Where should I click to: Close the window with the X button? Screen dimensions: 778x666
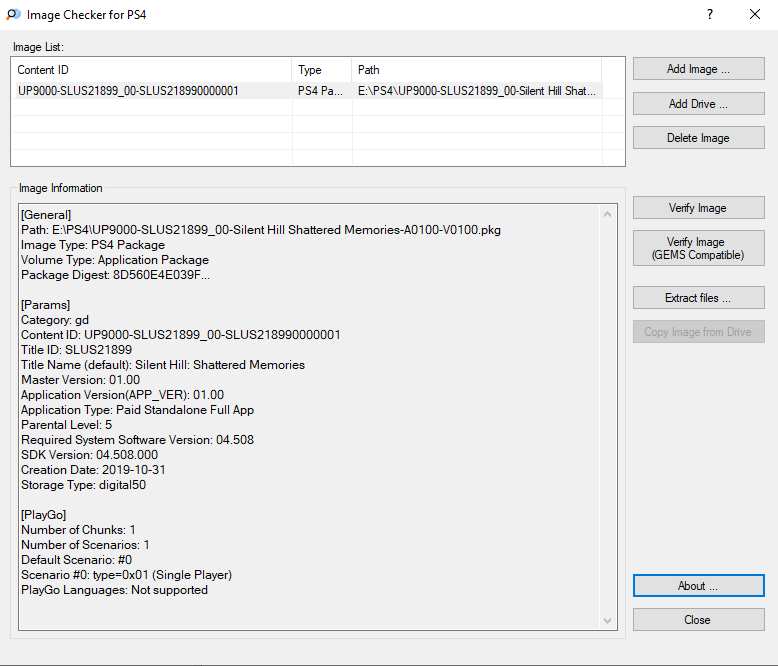[755, 14]
